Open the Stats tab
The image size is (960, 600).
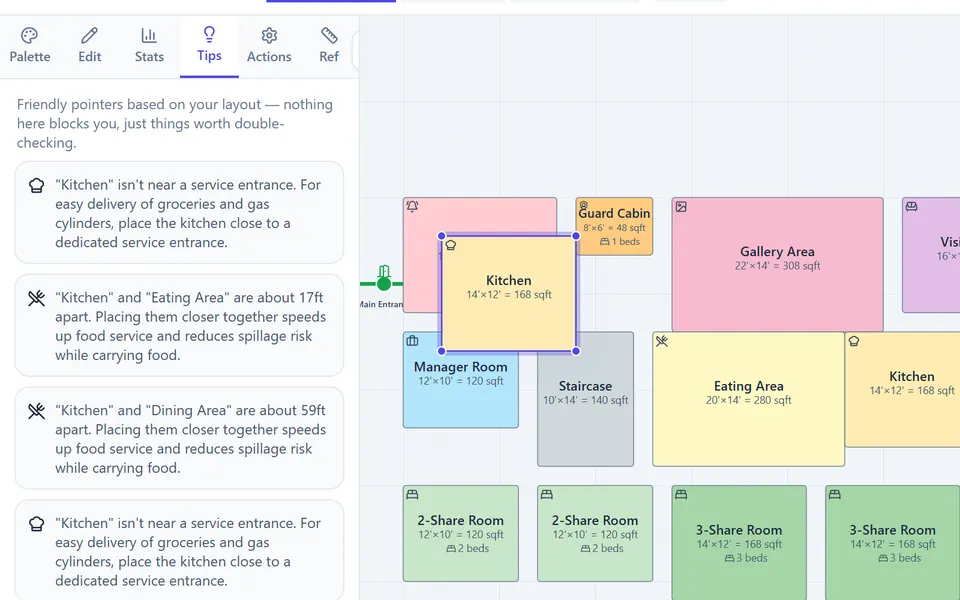coord(149,46)
